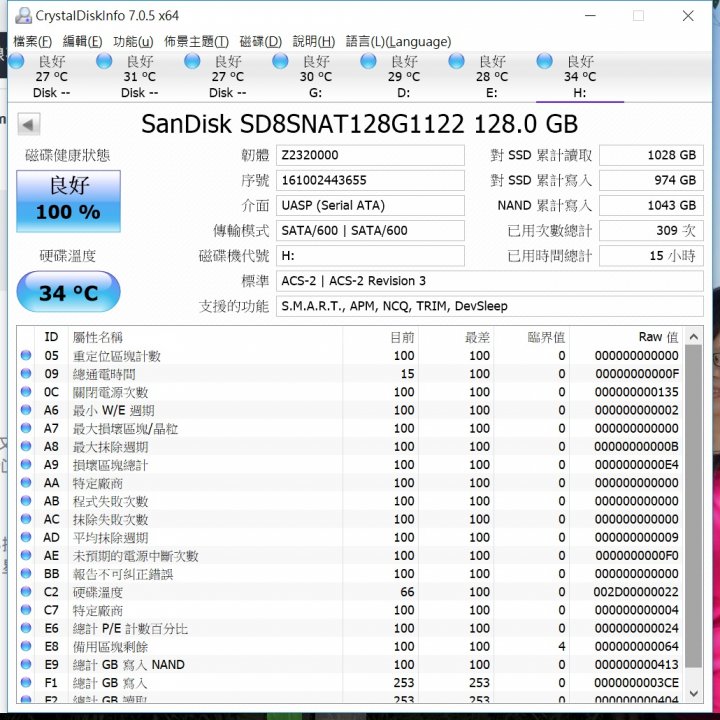Click the blue status orb of D: disk
Viewport: 720px width, 720px height.
(x=368, y=61)
